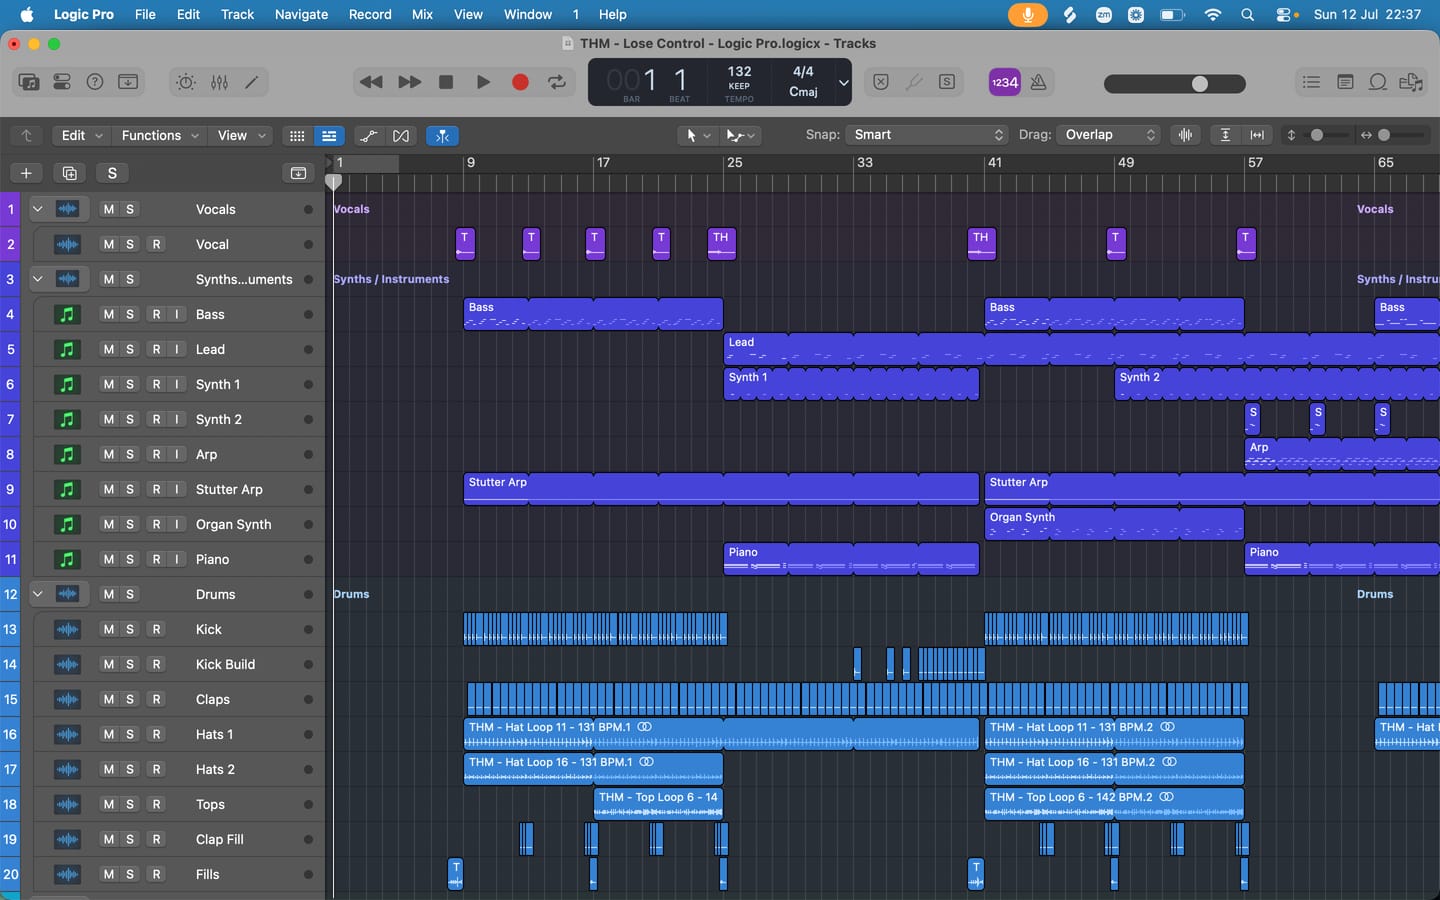This screenshot has width=1440, height=900.
Task: Open the left-click Pointer tool menu
Action: pyautogui.click(x=697, y=135)
